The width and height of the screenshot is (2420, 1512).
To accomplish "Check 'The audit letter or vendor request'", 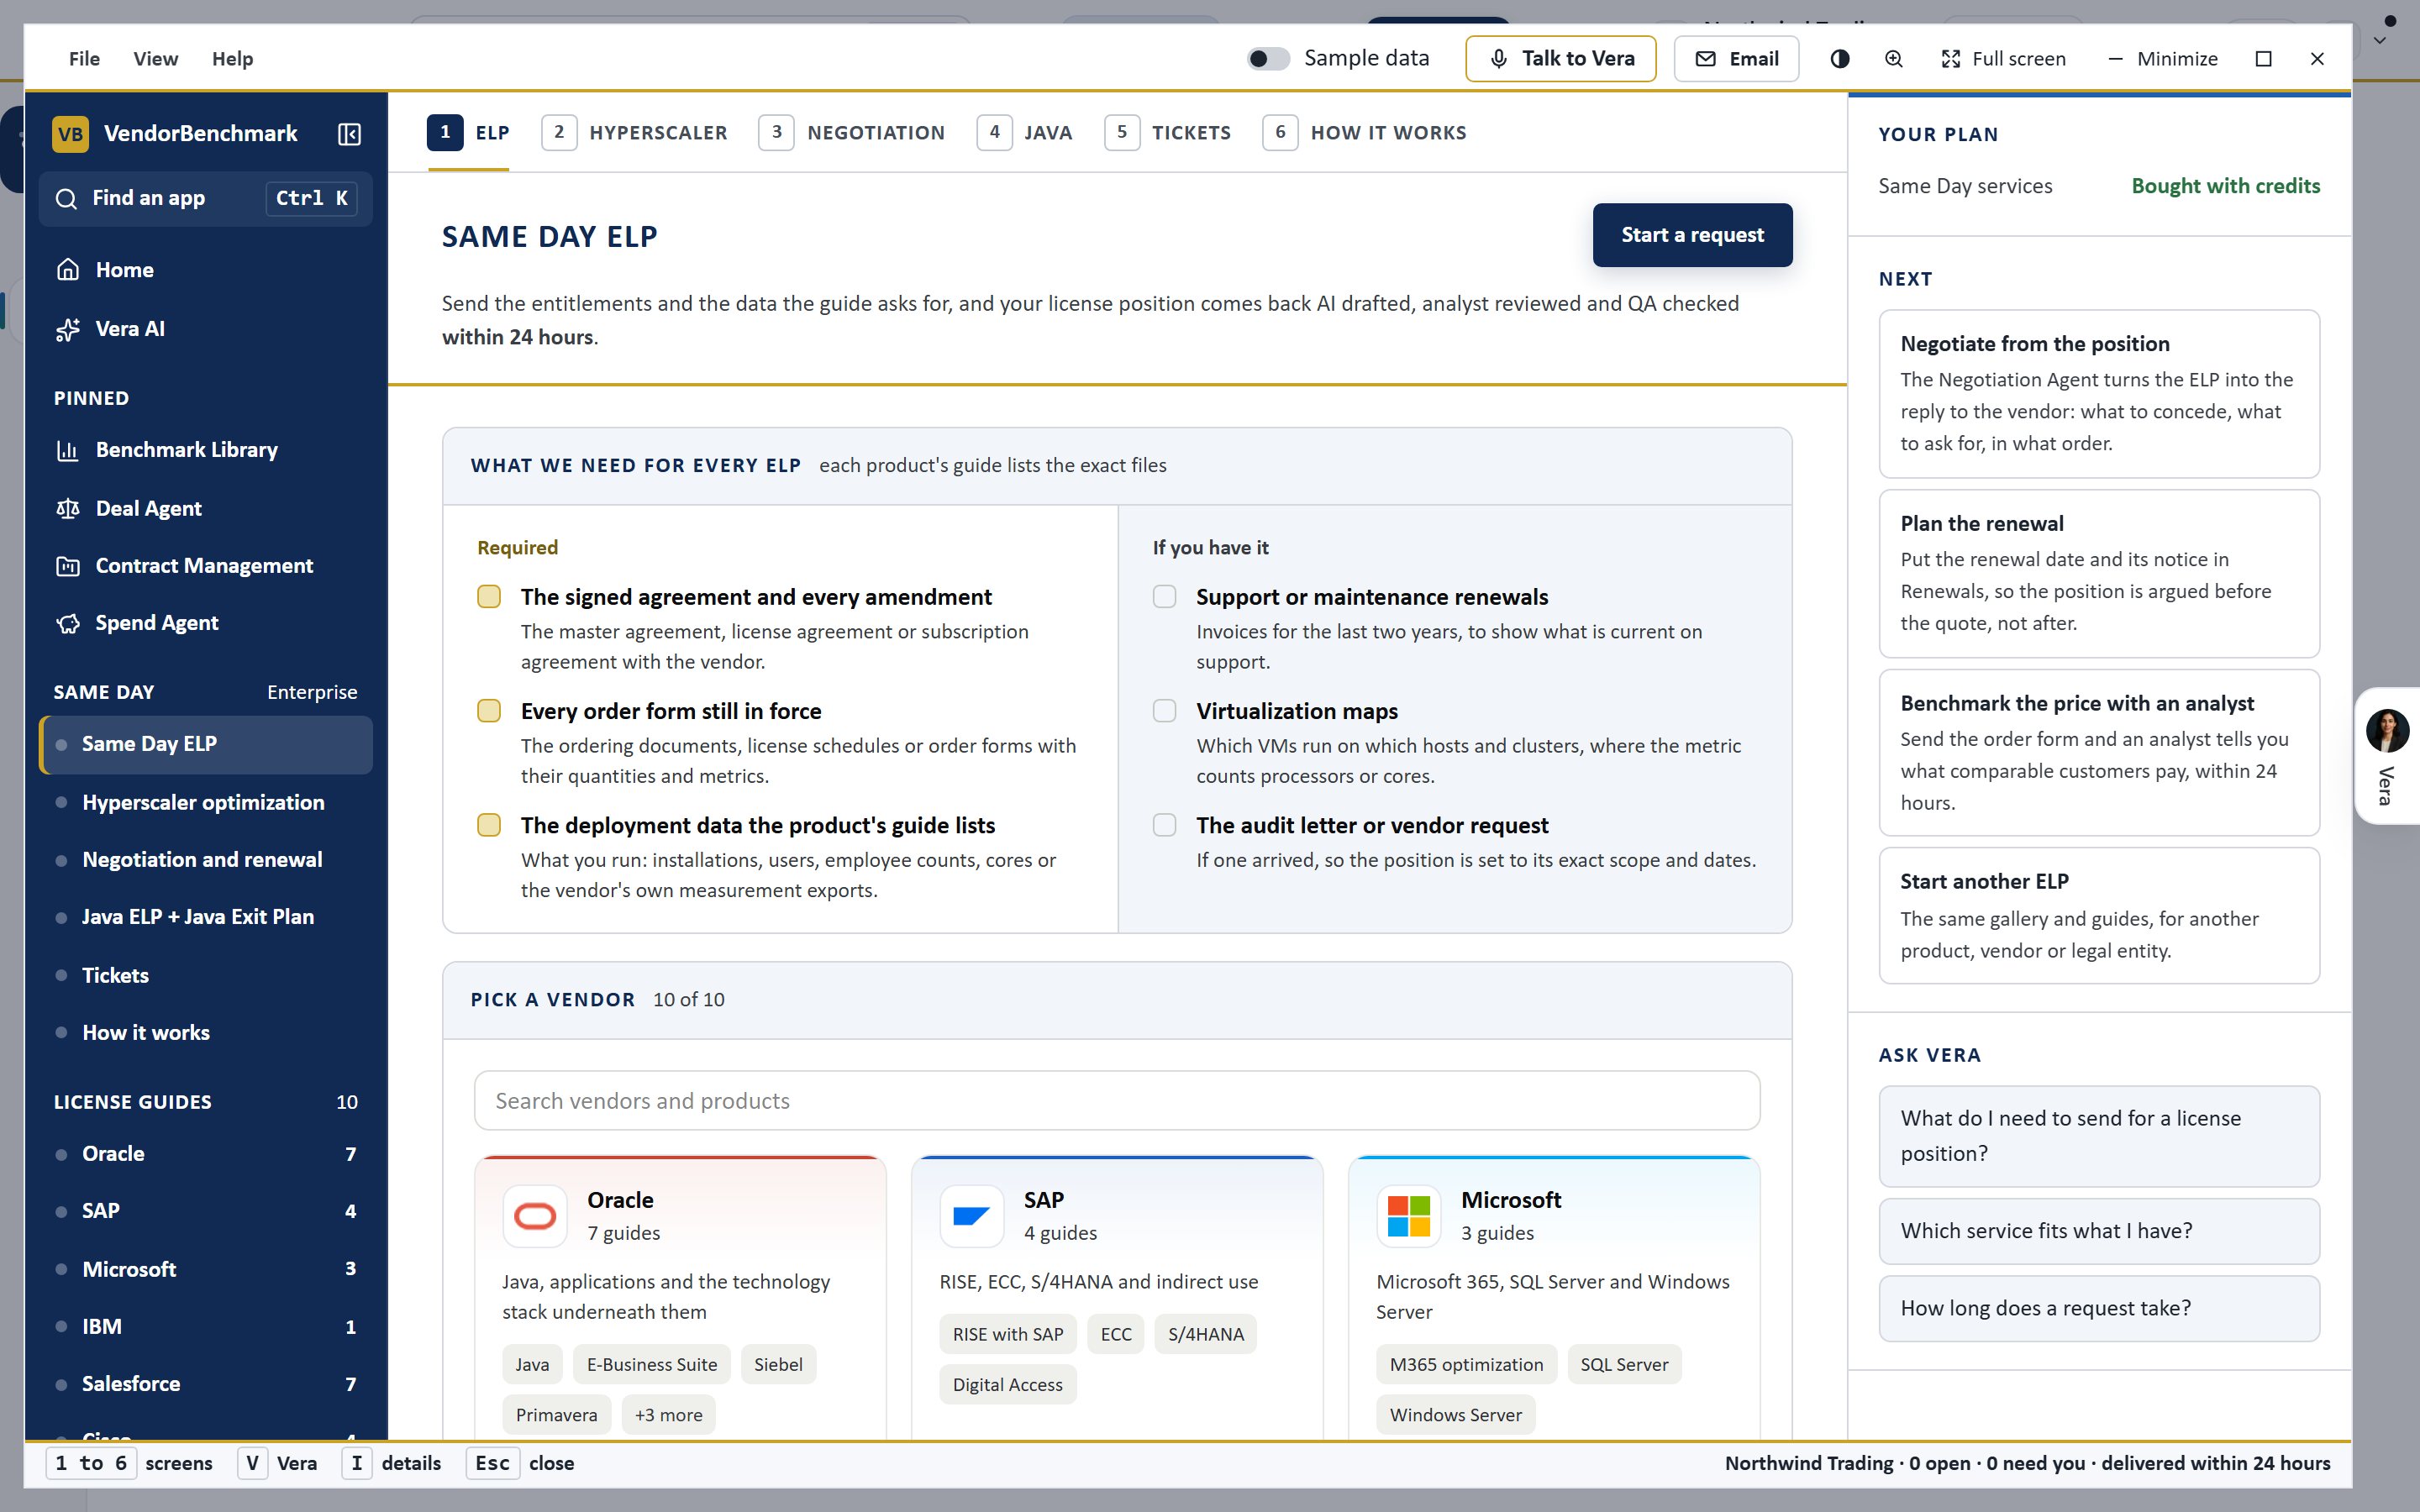I will point(1165,825).
